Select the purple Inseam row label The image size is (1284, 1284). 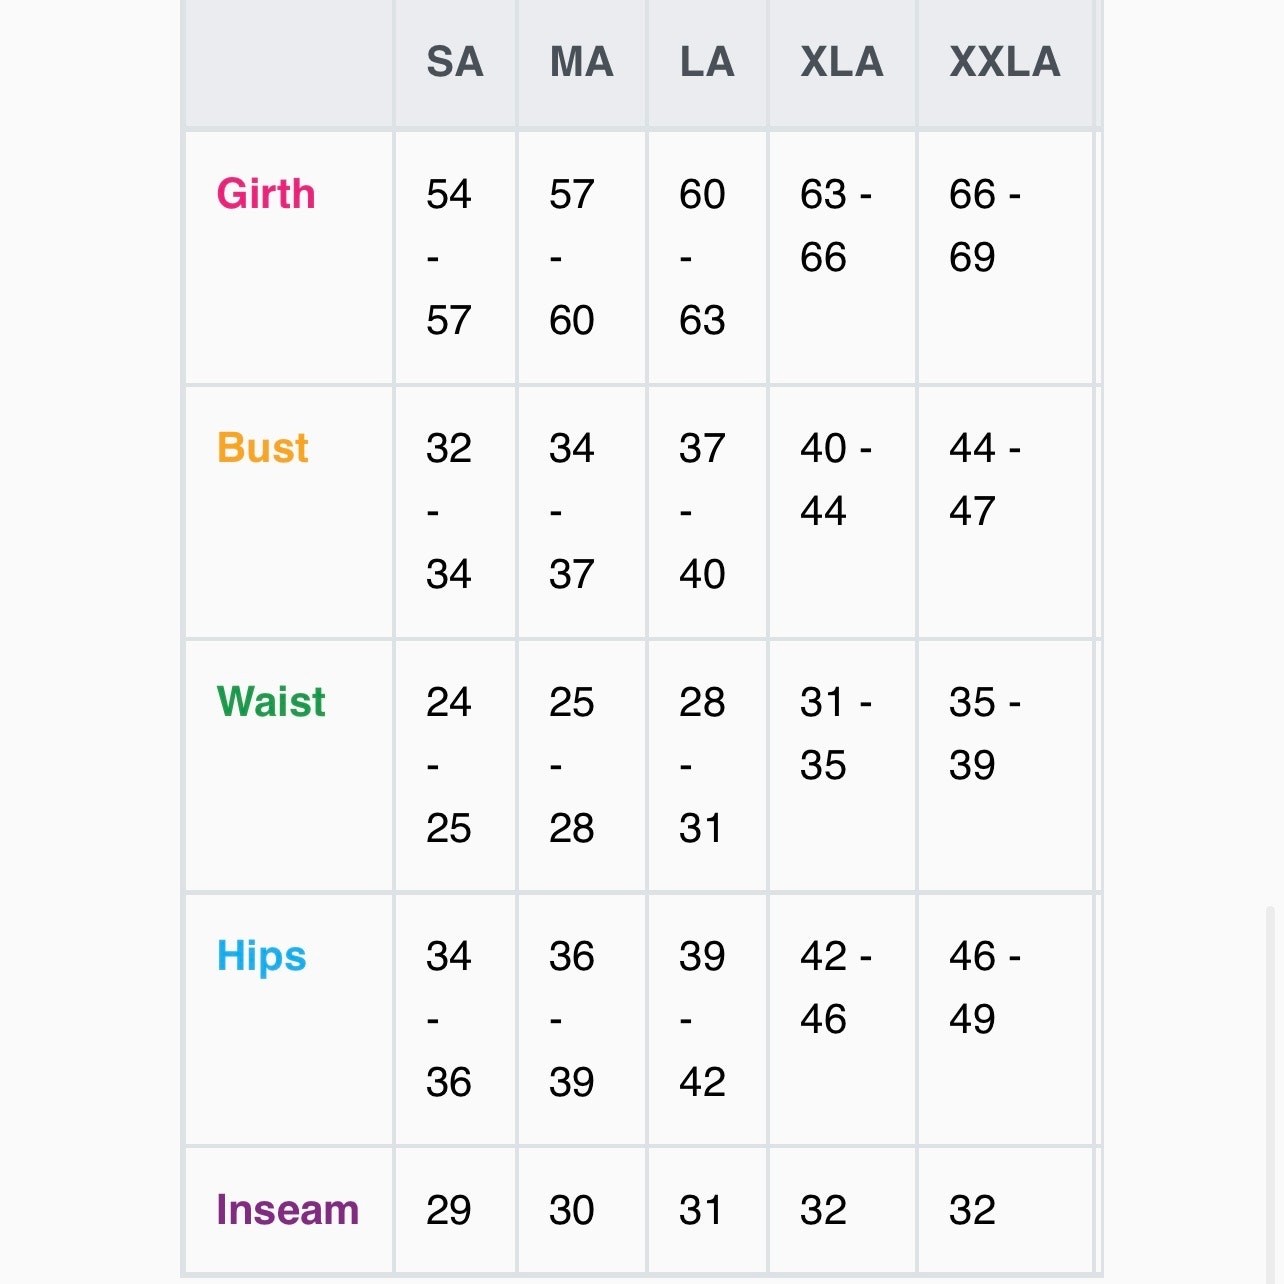288,1210
